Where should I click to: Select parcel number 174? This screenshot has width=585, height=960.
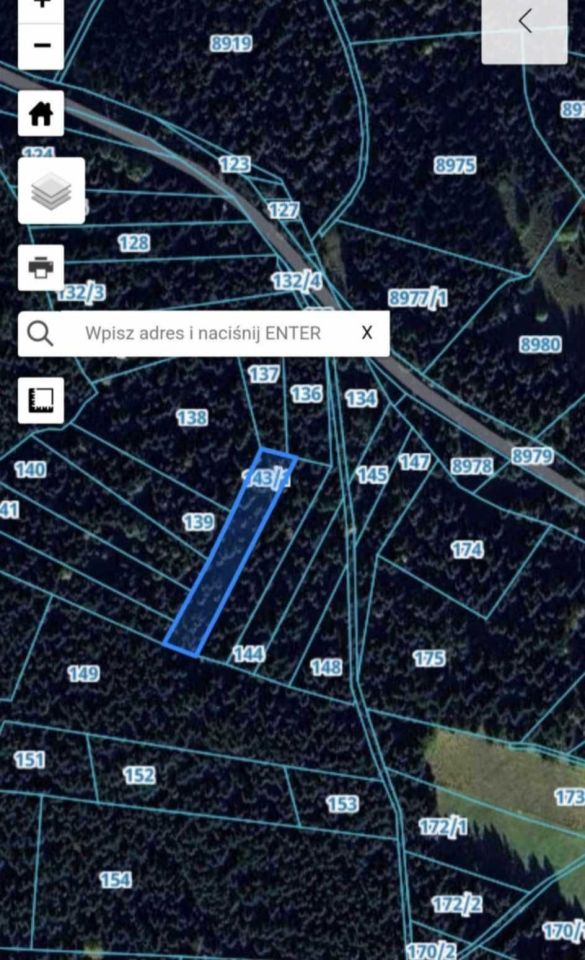467,549
